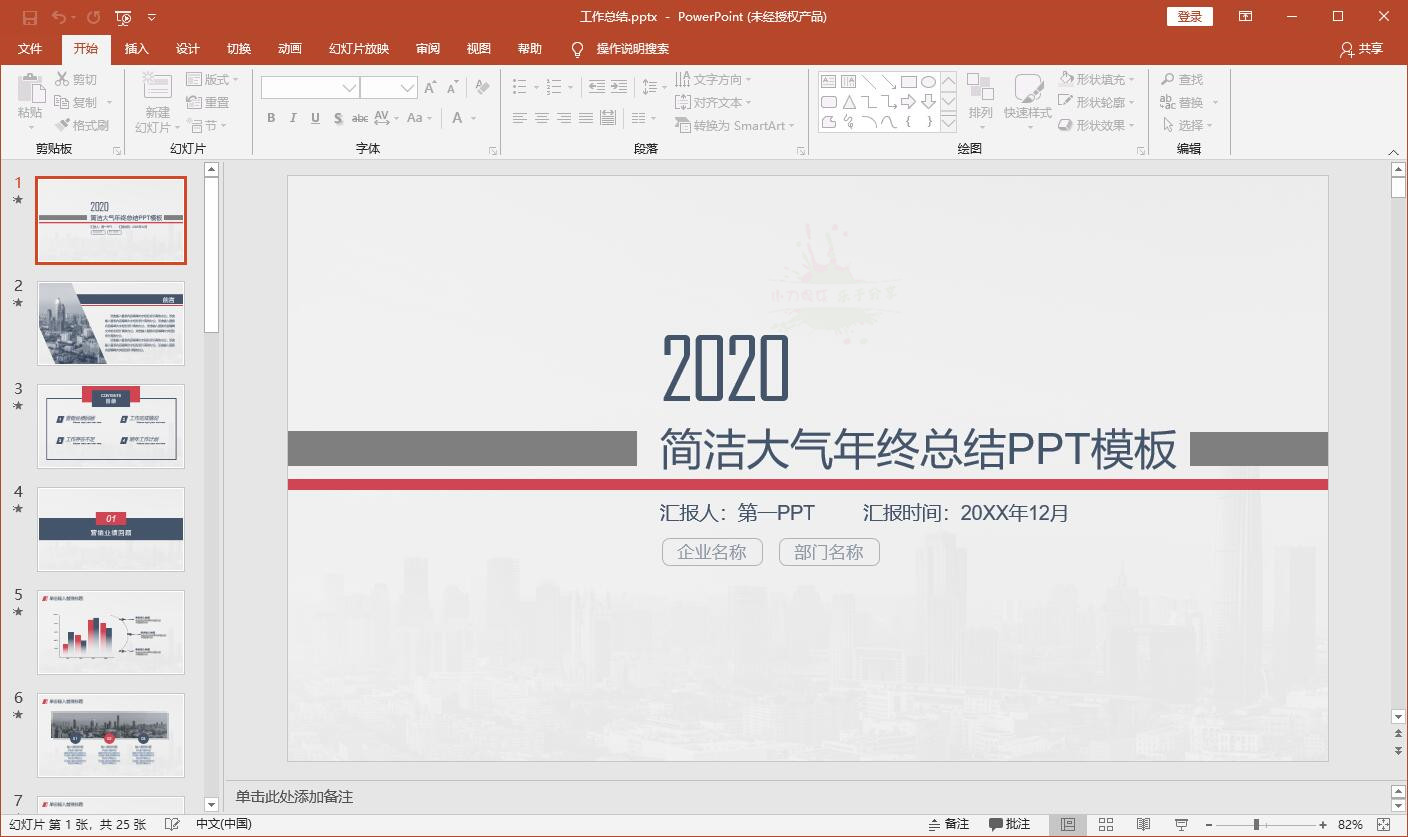Open the Arrange shapes tool
The width and height of the screenshot is (1408, 837).
pyautogui.click(x=980, y=98)
